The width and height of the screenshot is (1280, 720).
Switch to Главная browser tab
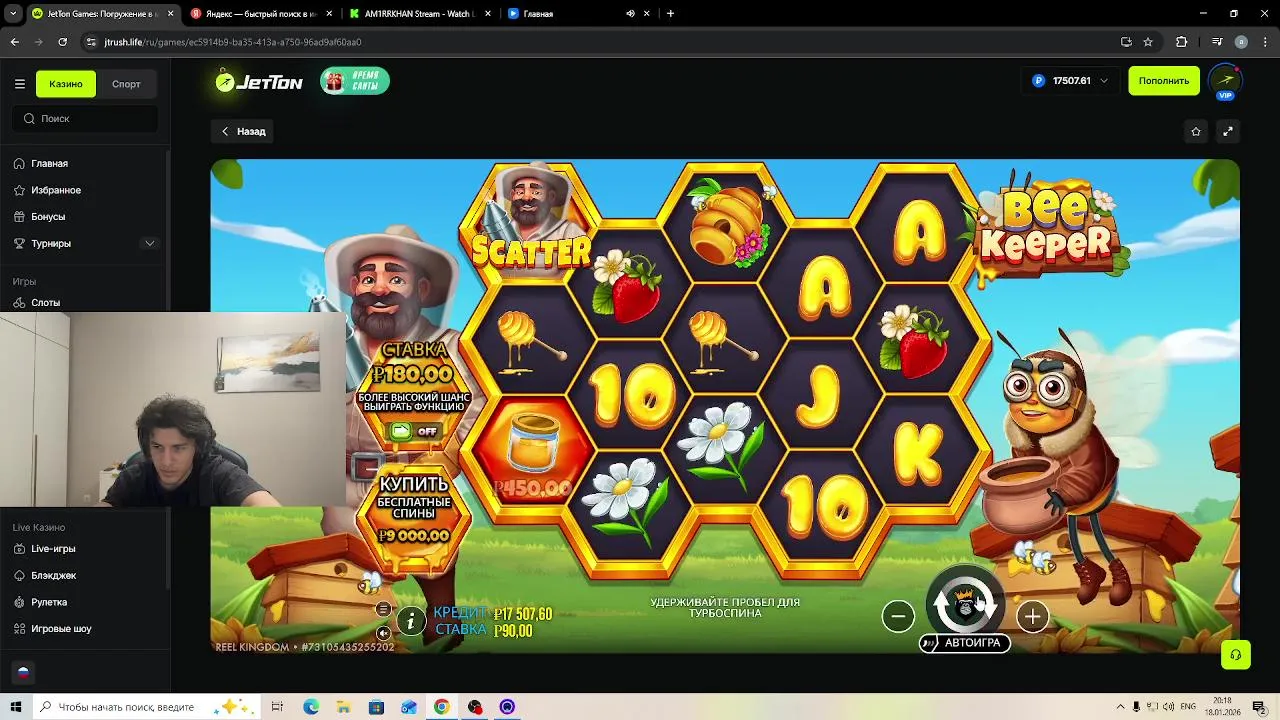point(565,14)
